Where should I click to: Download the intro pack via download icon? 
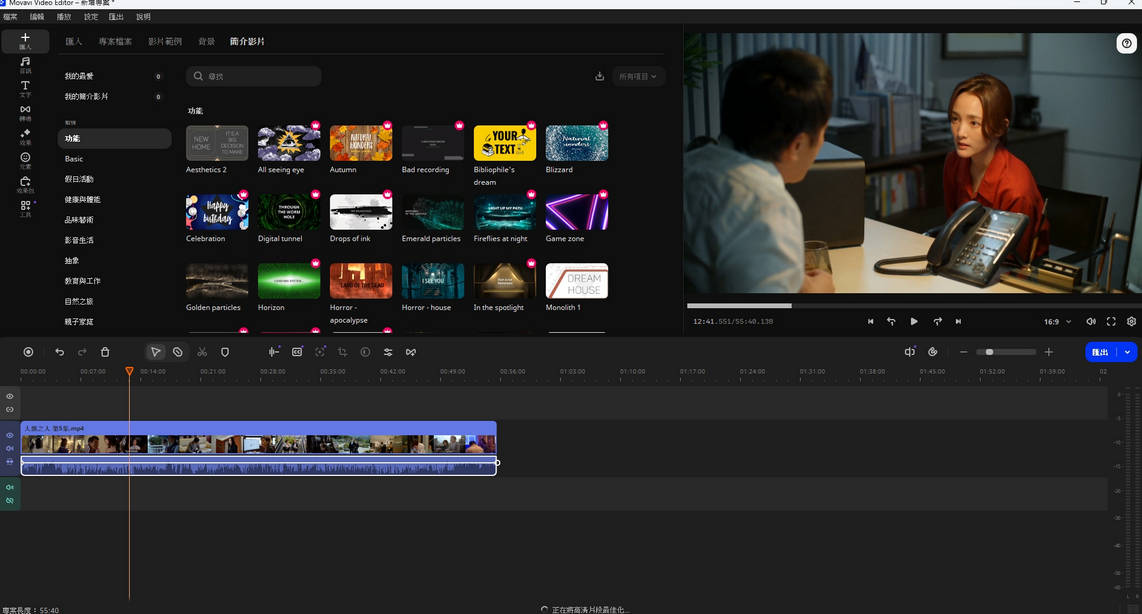[x=599, y=76]
